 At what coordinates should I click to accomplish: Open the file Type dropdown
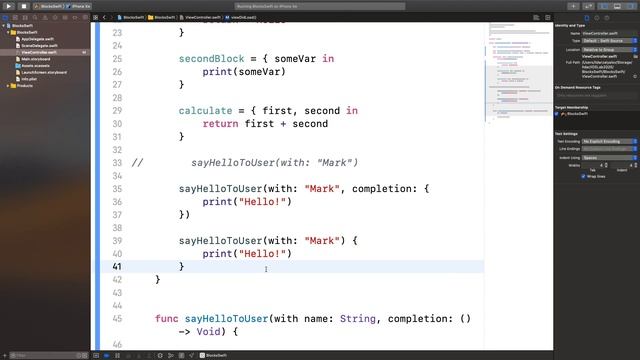(x=609, y=41)
